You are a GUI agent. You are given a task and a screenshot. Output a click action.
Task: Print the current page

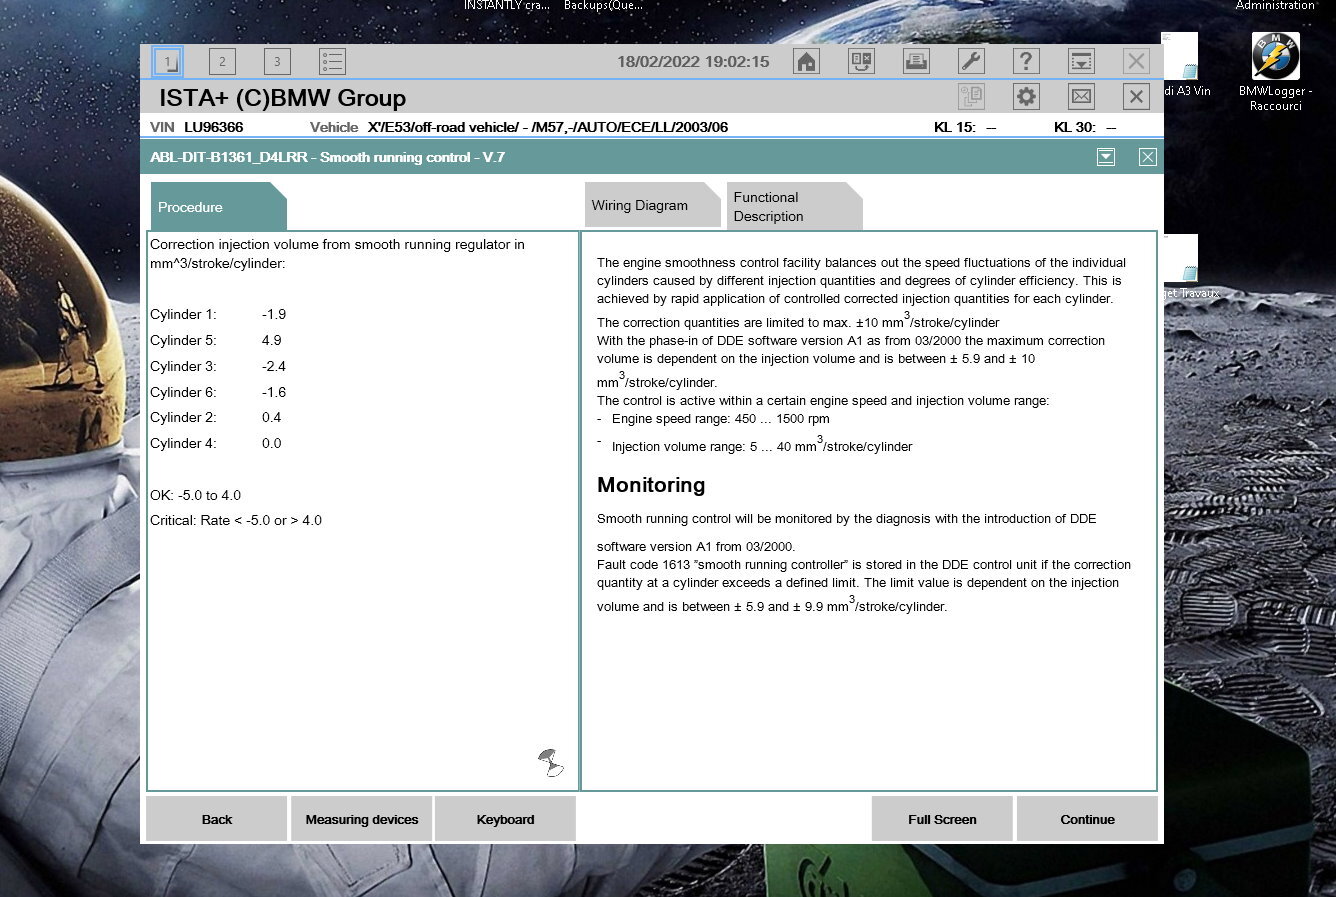[916, 62]
